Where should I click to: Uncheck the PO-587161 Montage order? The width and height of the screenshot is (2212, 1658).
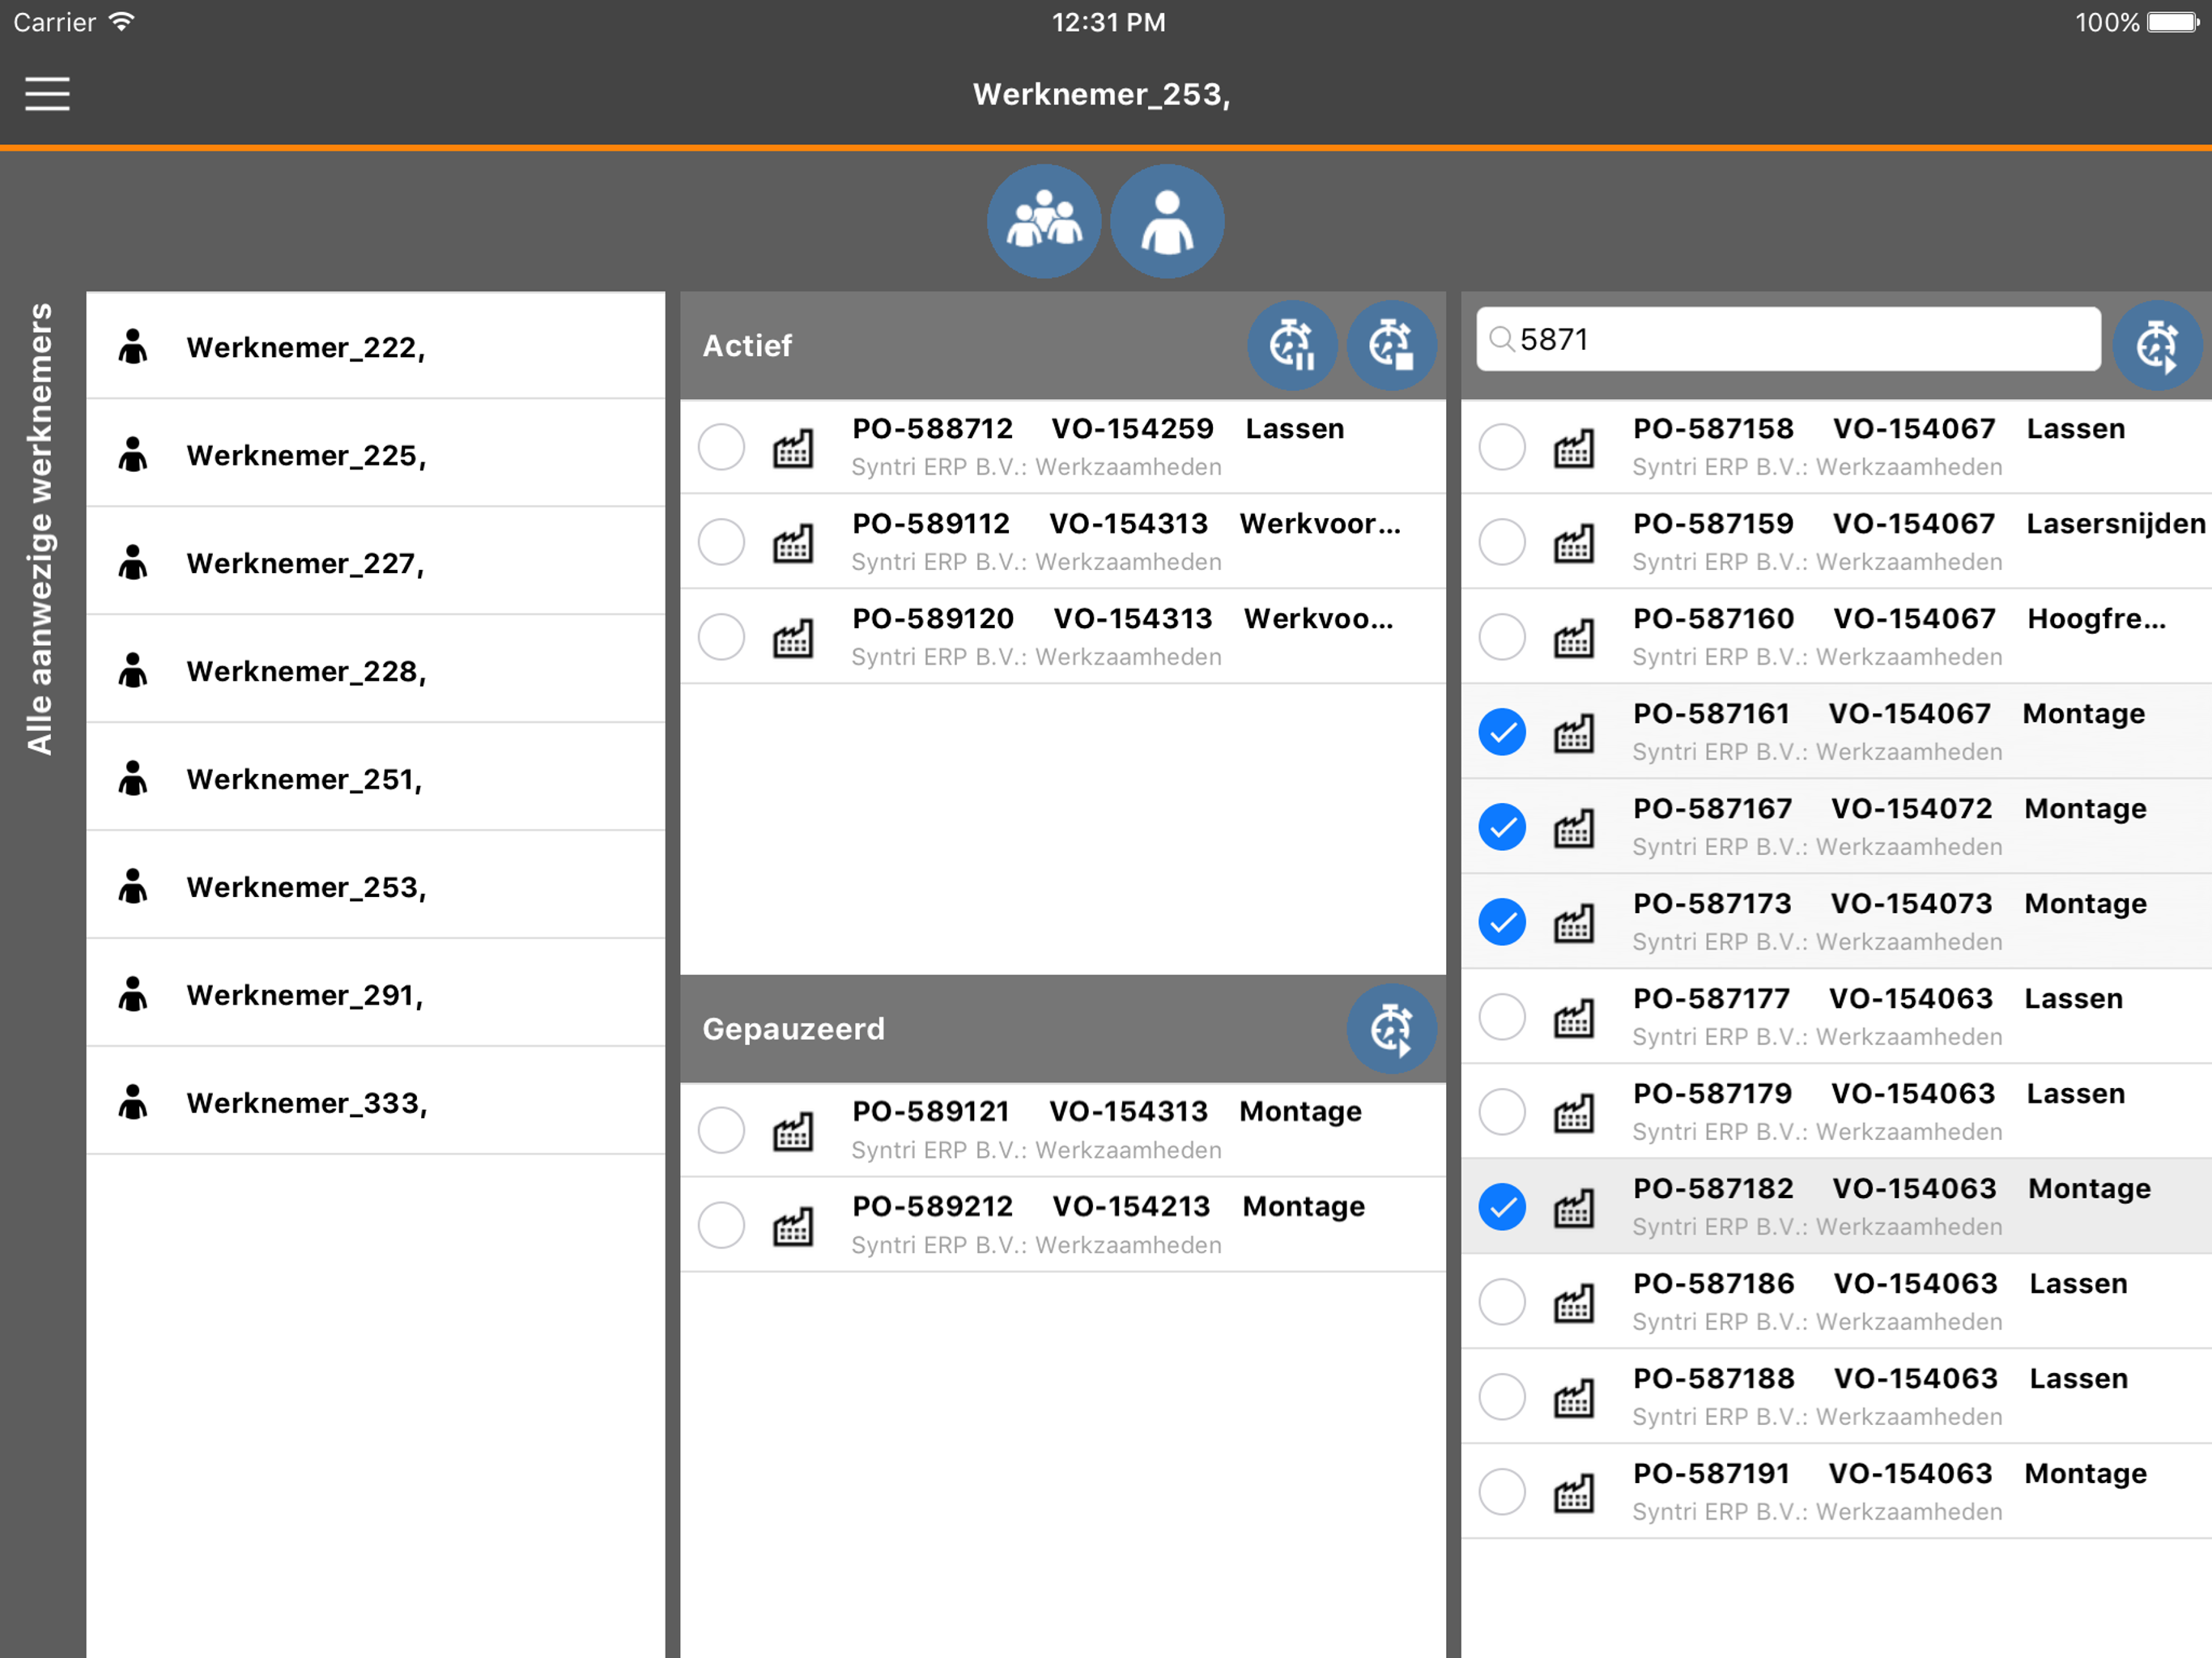[1502, 732]
